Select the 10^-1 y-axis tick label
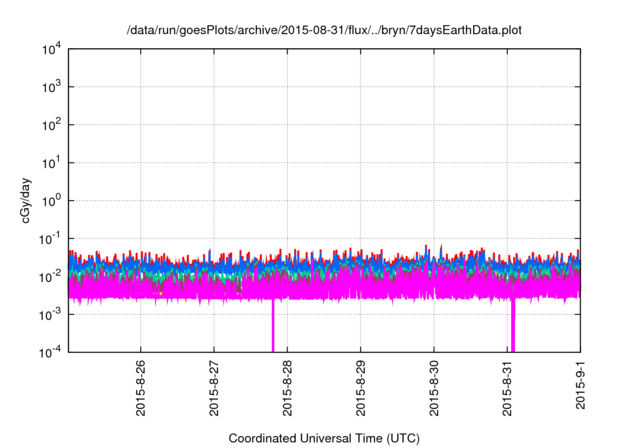640x448 pixels. (x=50, y=239)
